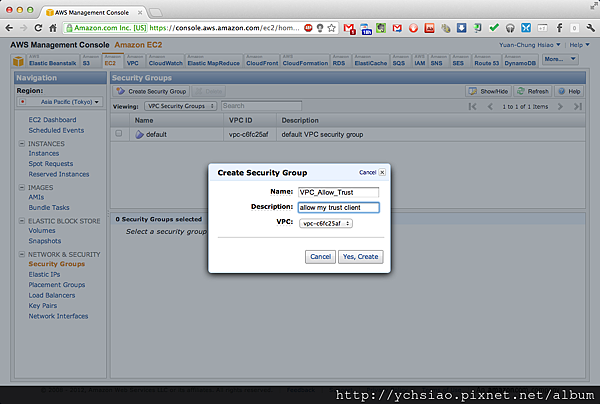600x404 pixels.
Task: Click the green checkmark extension icon
Action: tap(494, 28)
